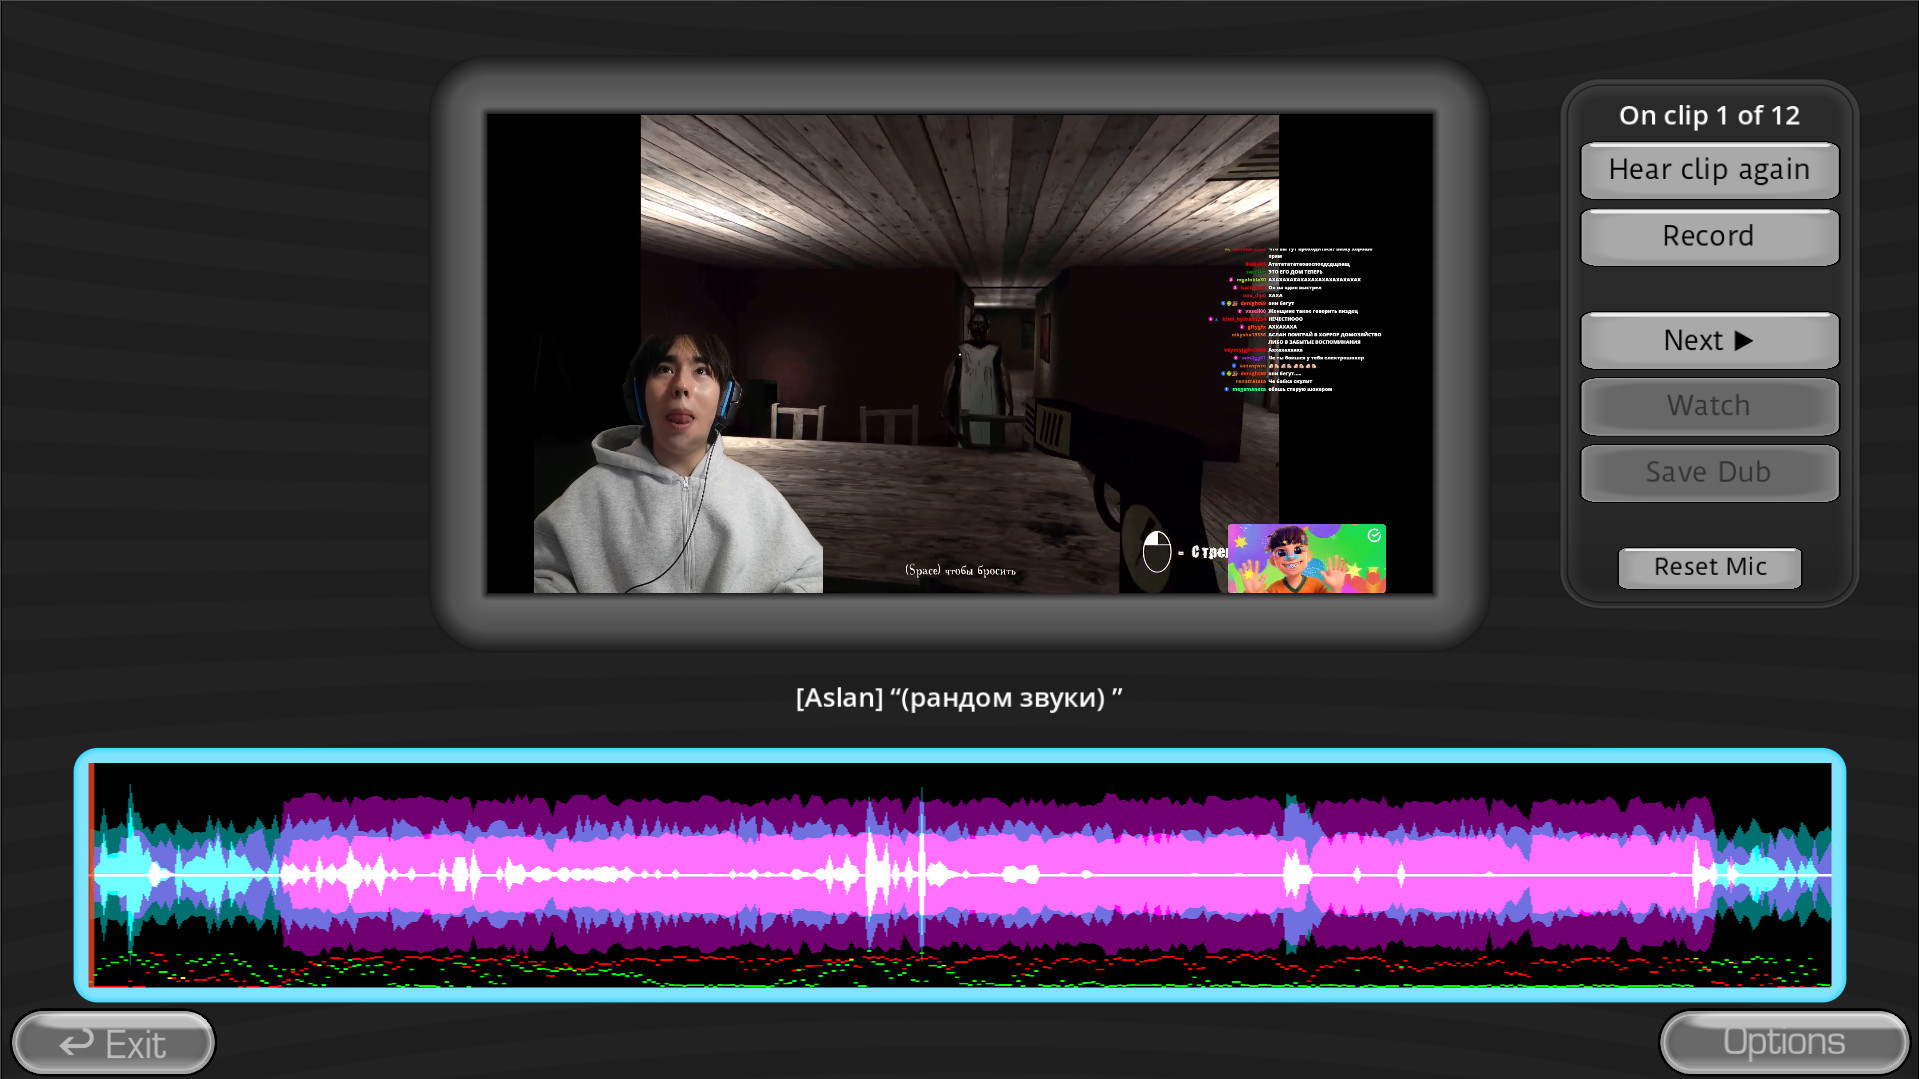Click the play arrow on the Next button
1919x1079 pixels.
click(1743, 341)
